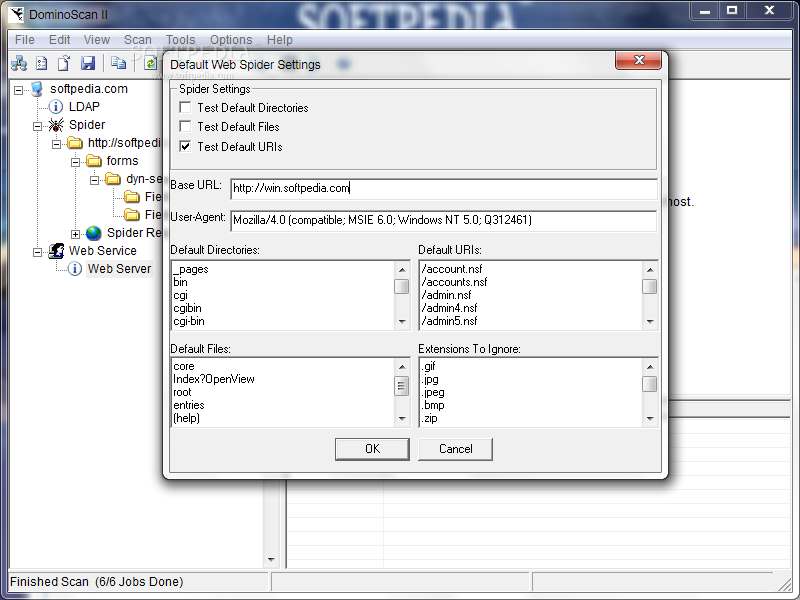Click Extensions To Ignore scrollbar down arrow
The width and height of the screenshot is (800, 600).
pyautogui.click(x=649, y=418)
